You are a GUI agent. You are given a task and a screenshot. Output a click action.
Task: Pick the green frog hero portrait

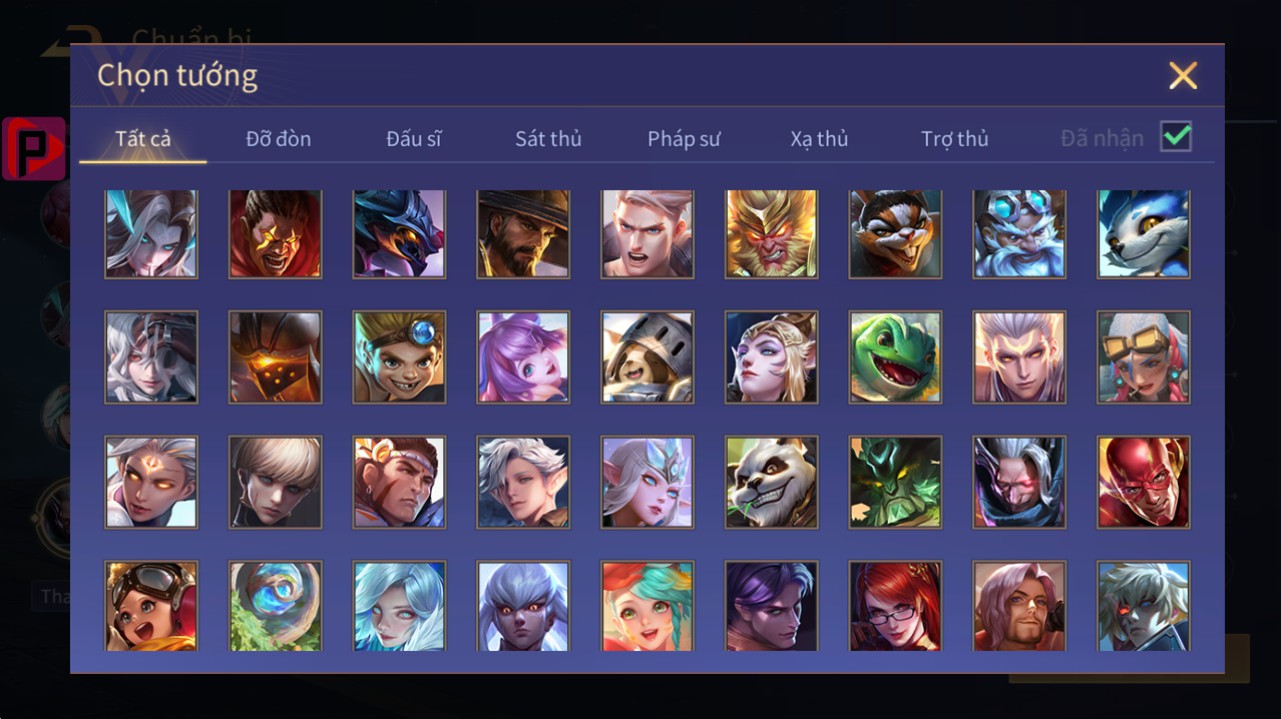895,357
